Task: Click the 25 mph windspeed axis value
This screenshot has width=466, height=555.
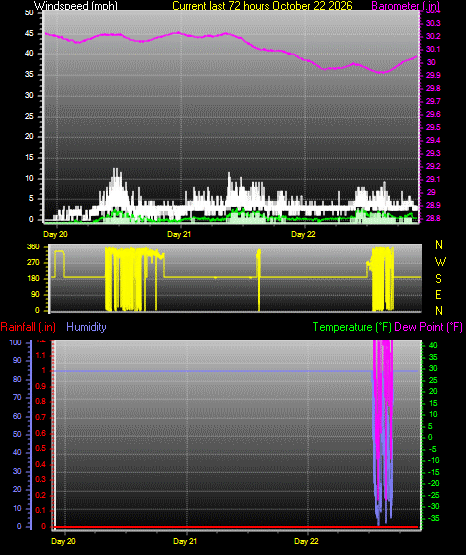Action: coord(29,116)
